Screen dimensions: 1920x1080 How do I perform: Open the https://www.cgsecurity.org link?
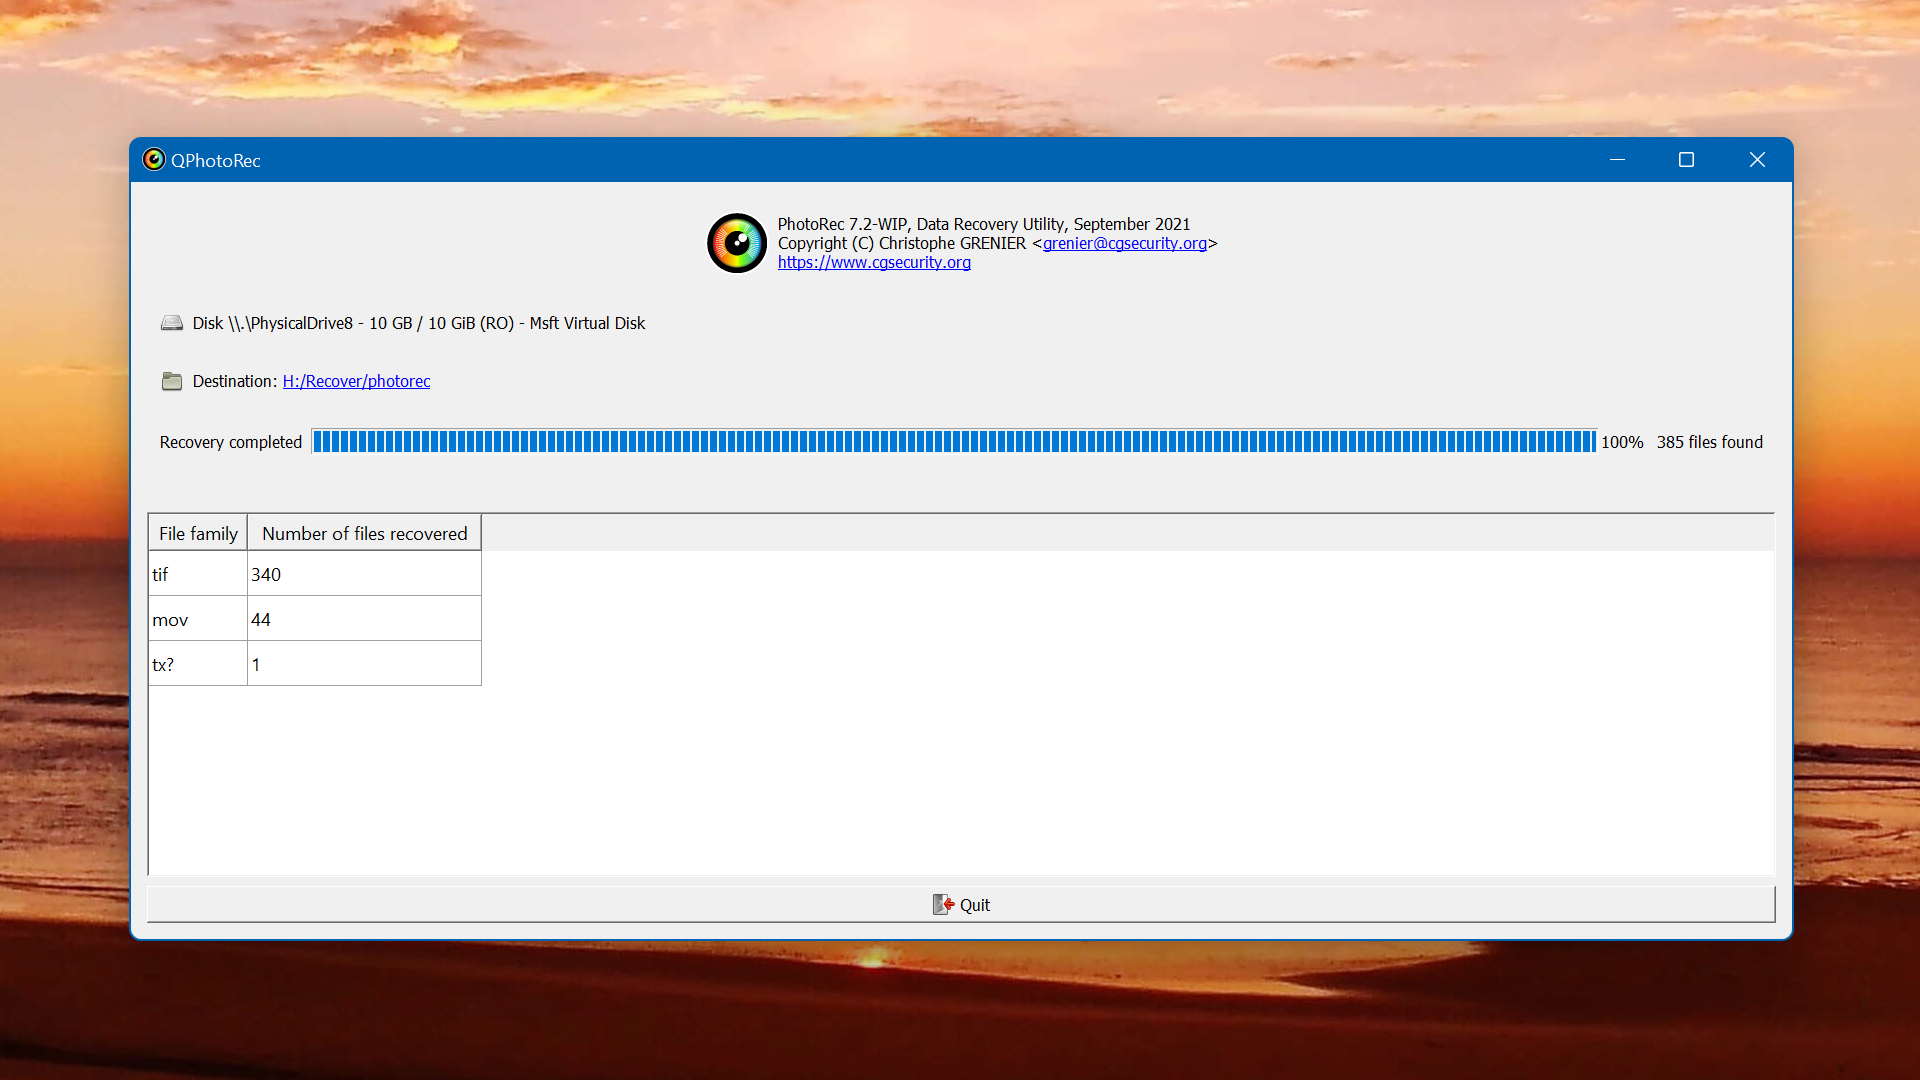pos(874,262)
